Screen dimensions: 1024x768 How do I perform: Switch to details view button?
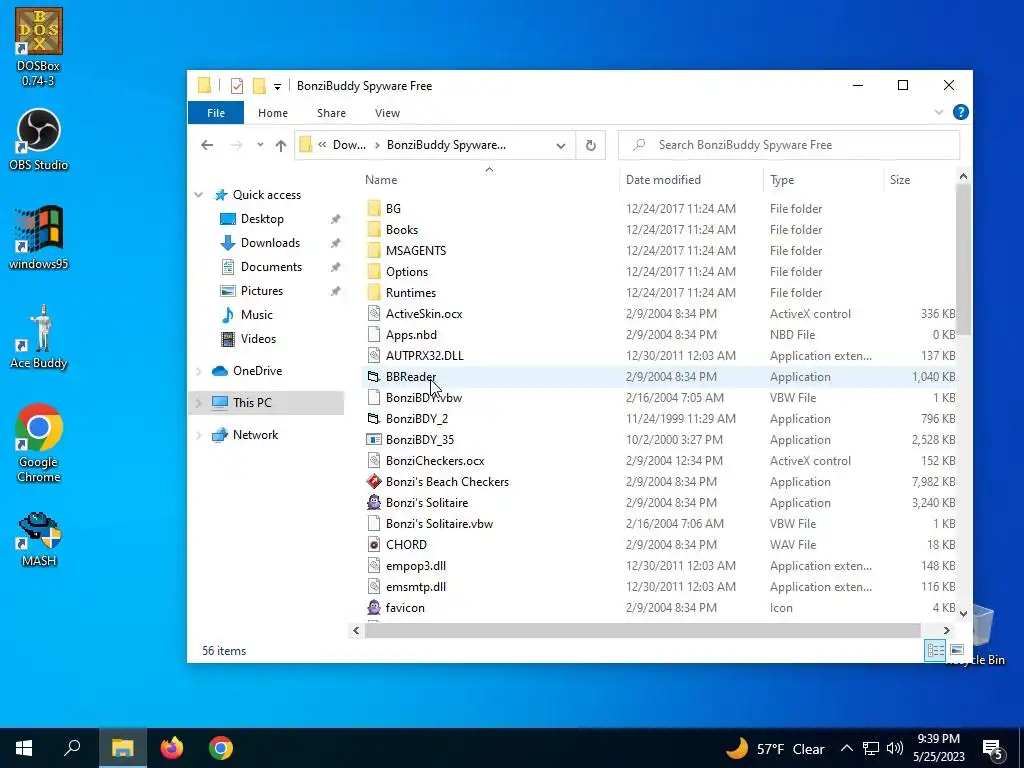pyautogui.click(x=935, y=650)
